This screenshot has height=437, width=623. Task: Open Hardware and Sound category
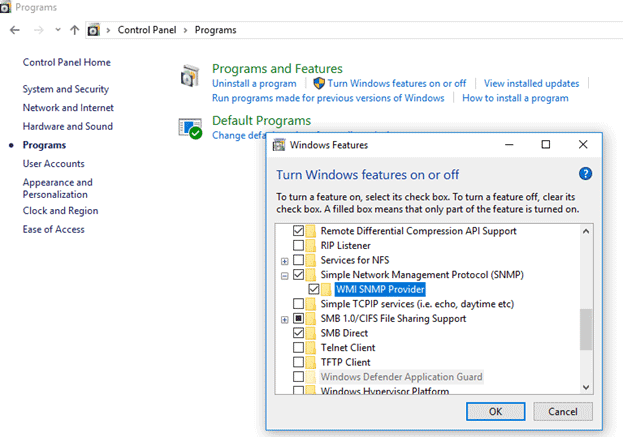(68, 126)
